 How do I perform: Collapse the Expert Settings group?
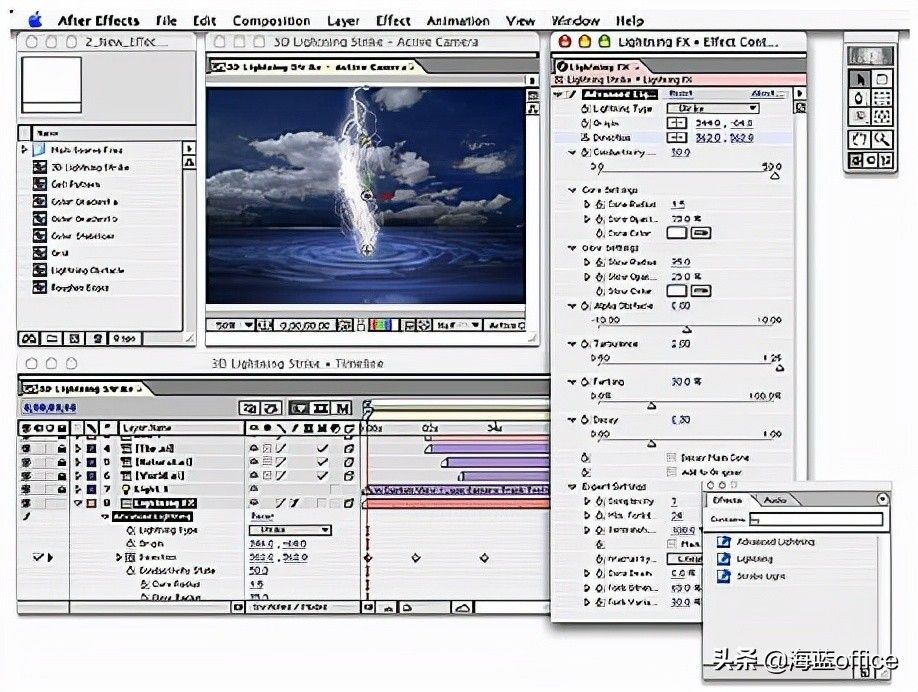tap(573, 487)
